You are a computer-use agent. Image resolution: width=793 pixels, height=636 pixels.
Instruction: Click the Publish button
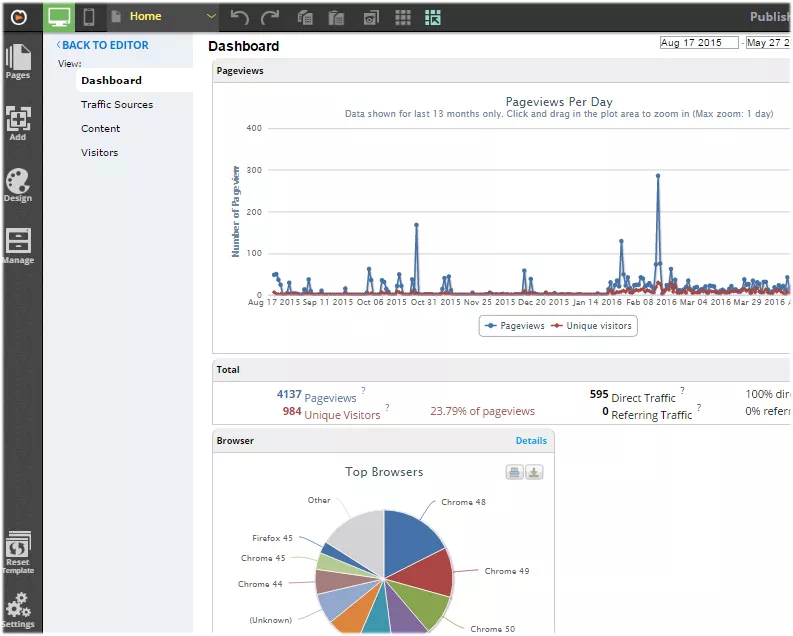[x=770, y=17]
